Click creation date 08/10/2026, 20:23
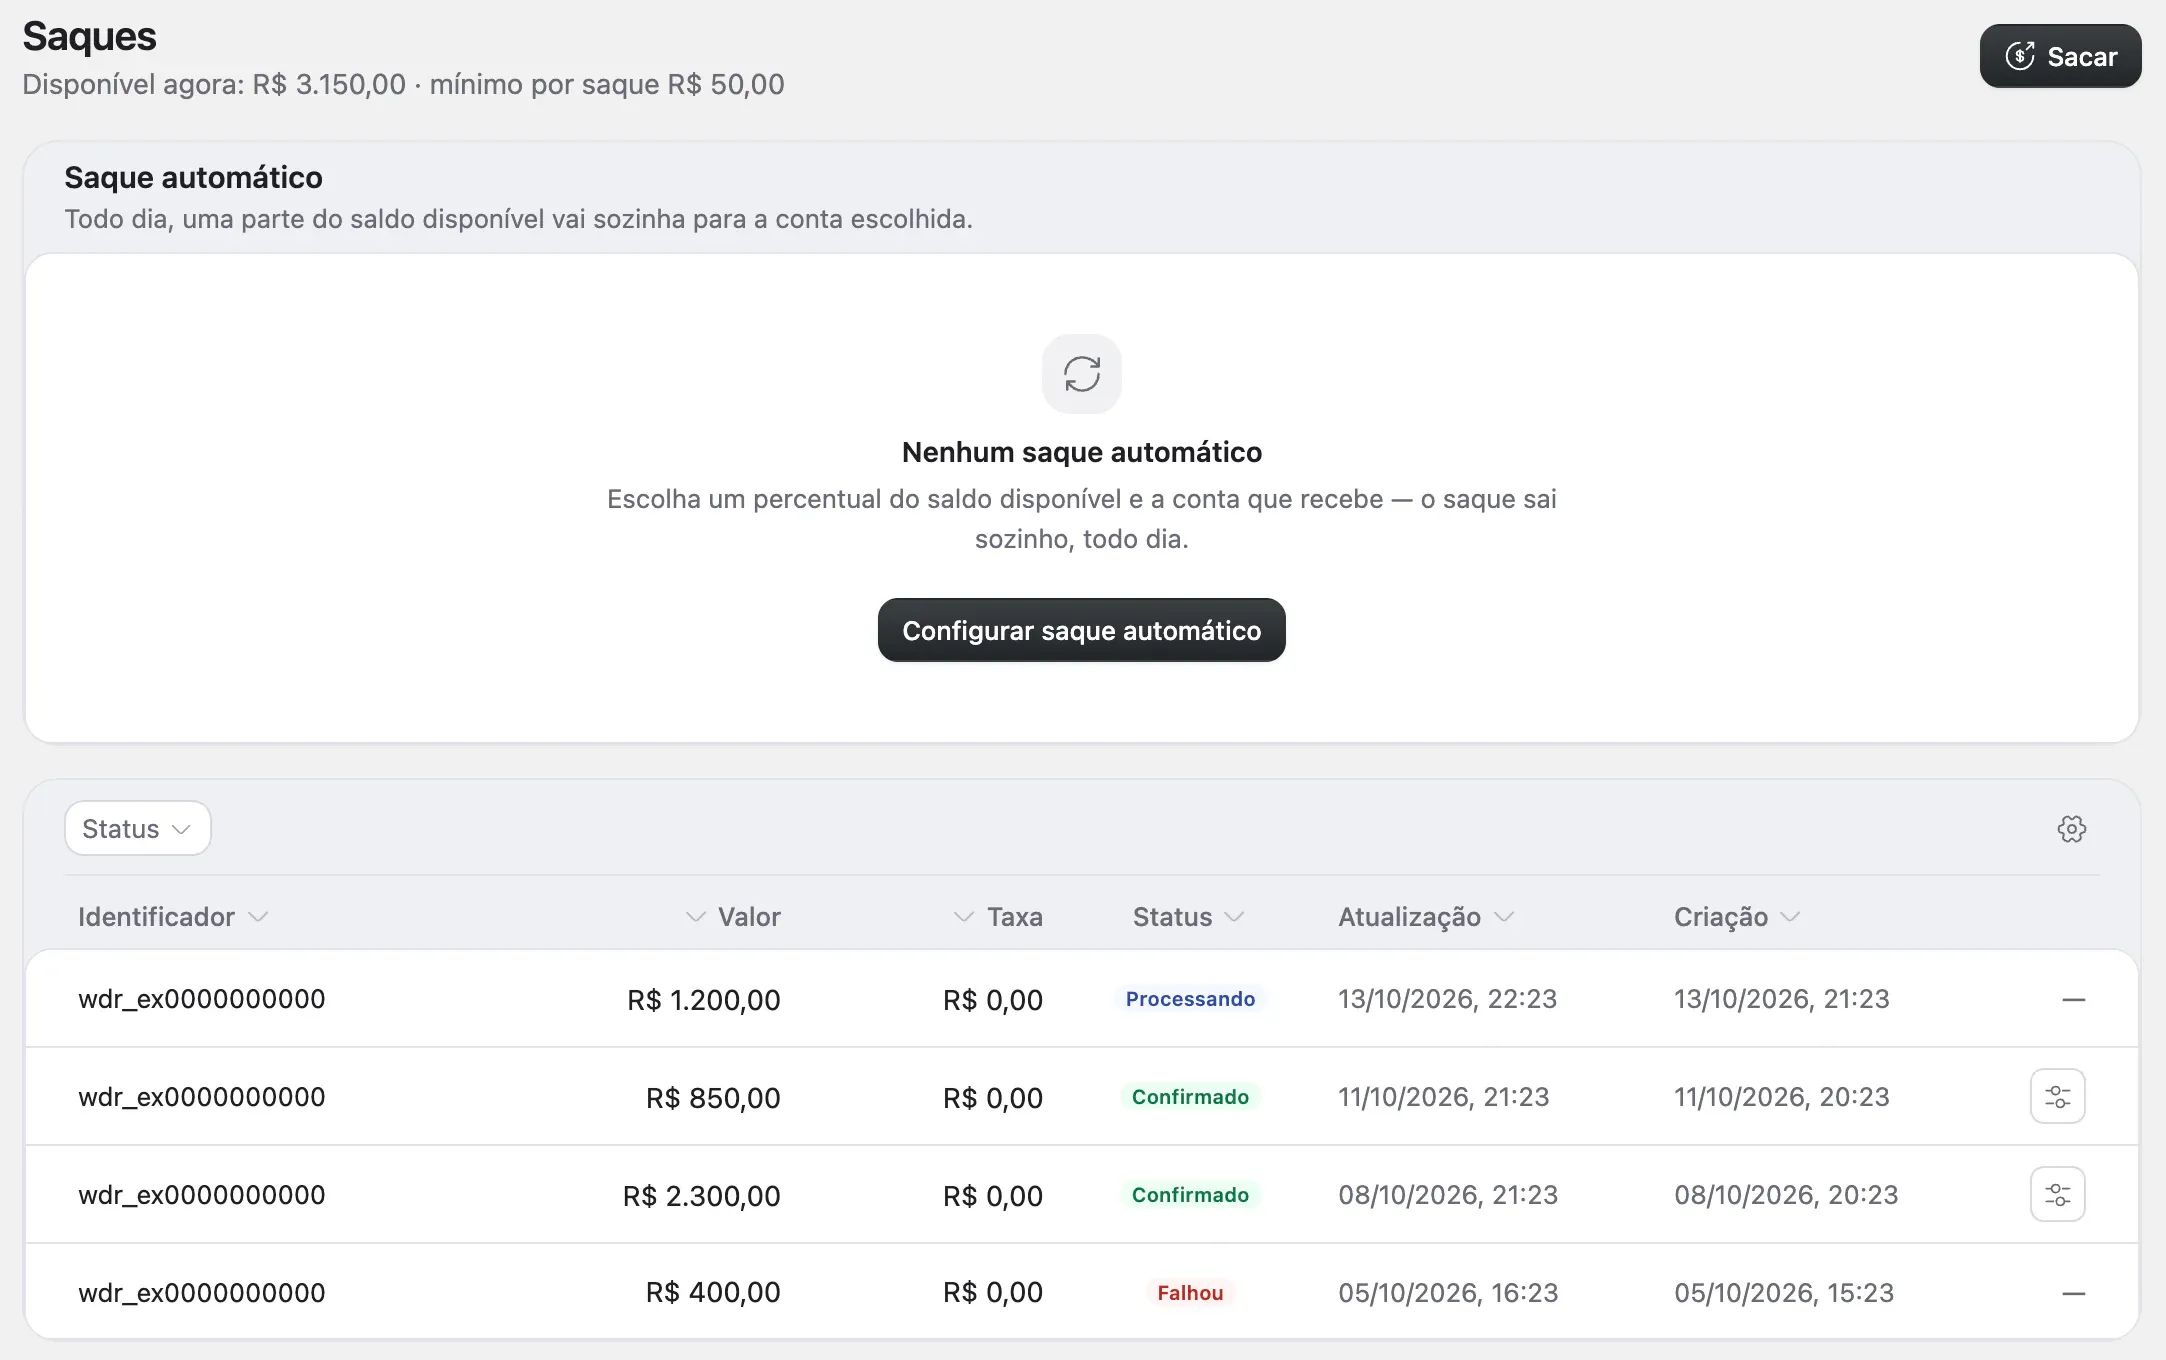Screen dimensions: 2166x1360 pos(1786,1194)
